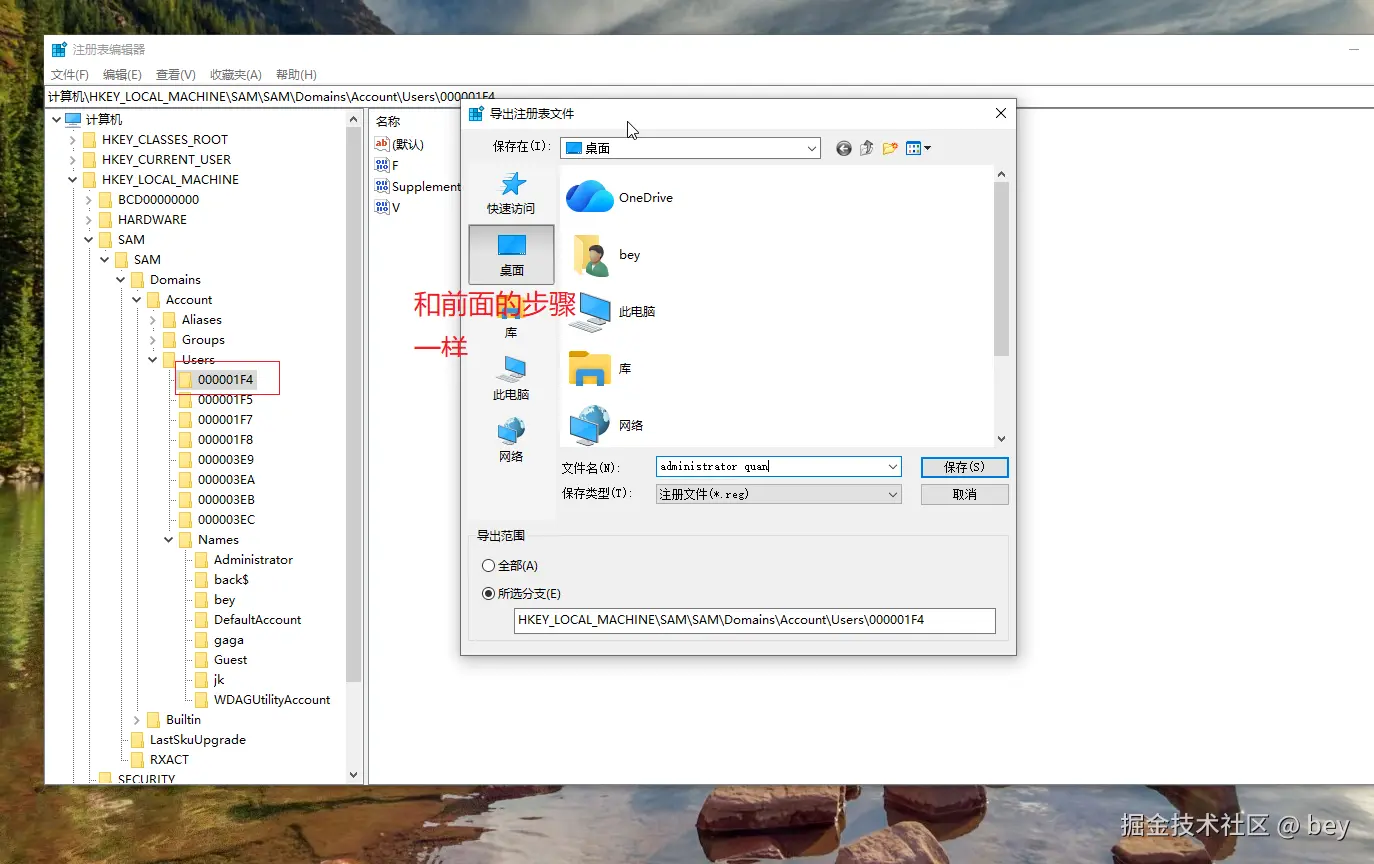The height and width of the screenshot is (864, 1374).
Task: Click the back arrow icon in export dialog
Action: (844, 148)
